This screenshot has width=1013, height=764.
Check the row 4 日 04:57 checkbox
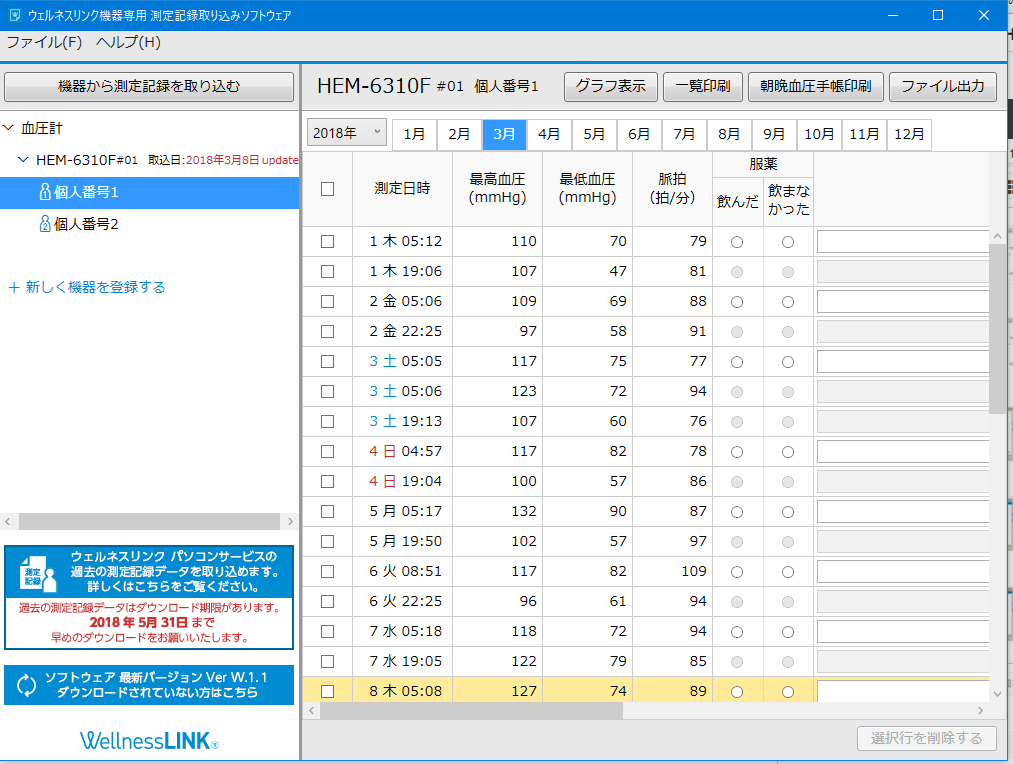click(x=328, y=451)
